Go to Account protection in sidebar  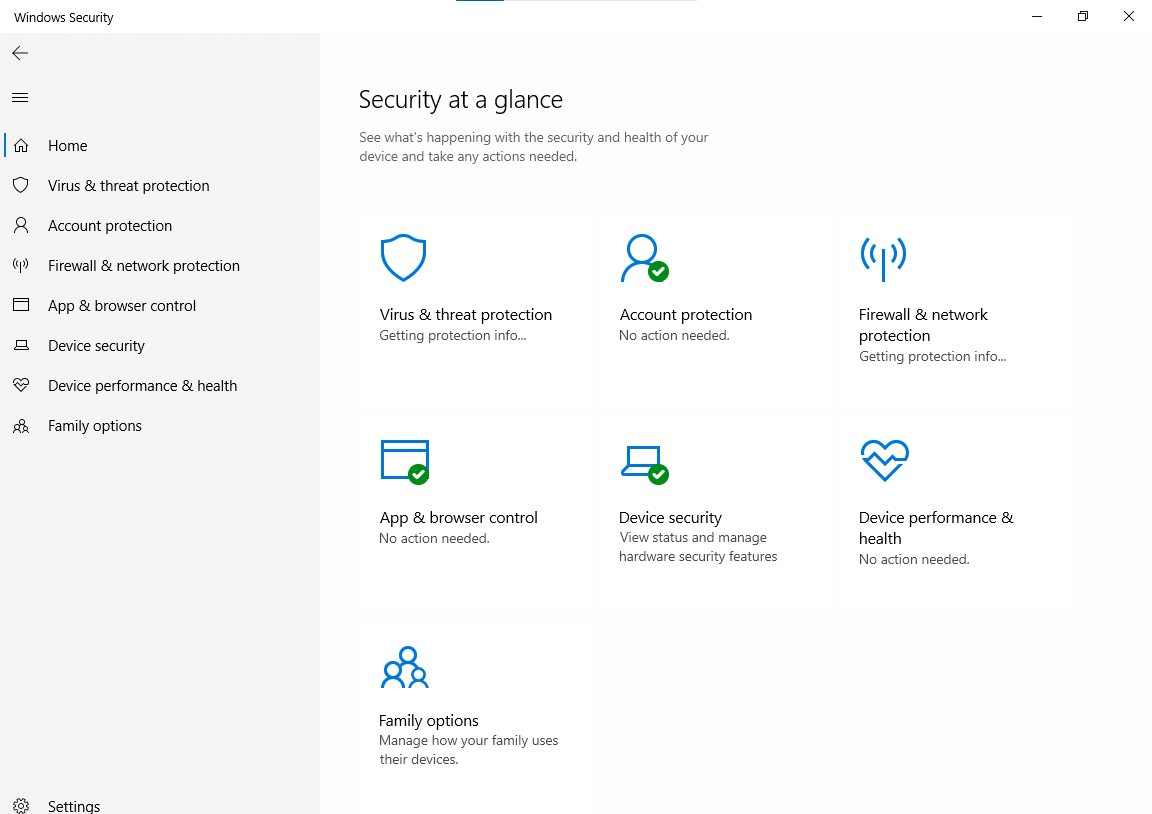click(110, 226)
